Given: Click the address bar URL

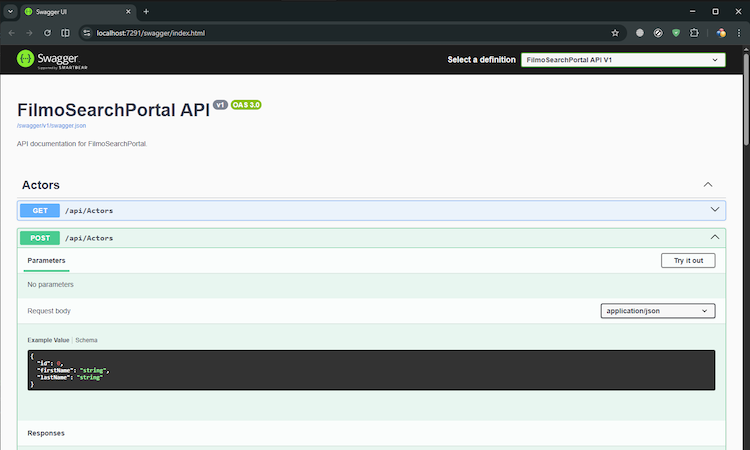Looking at the screenshot, I should click(151, 33).
